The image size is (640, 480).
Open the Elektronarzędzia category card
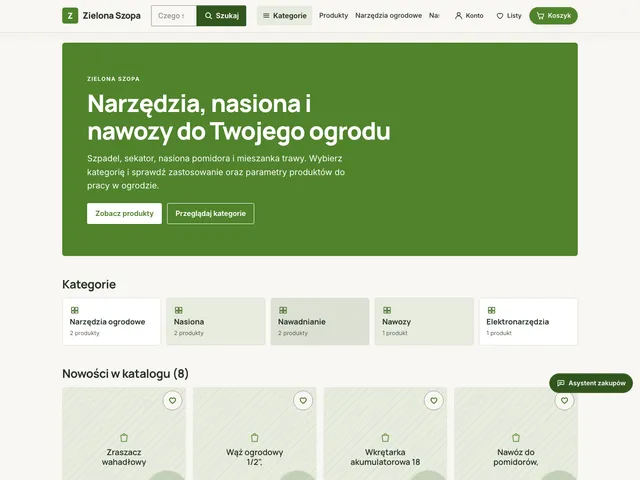(529, 322)
